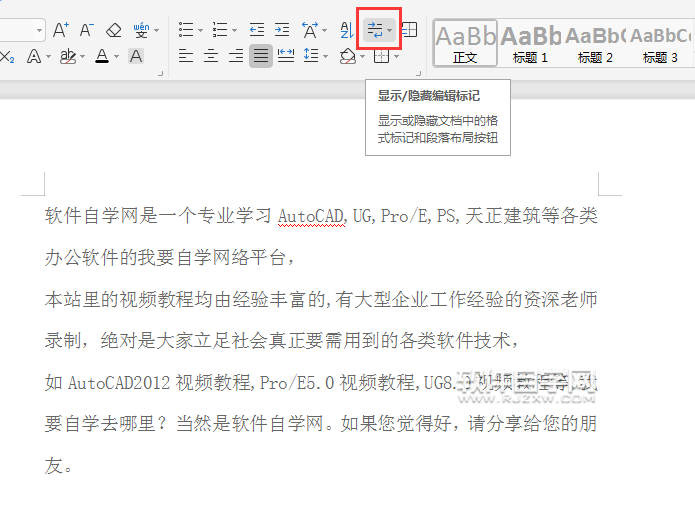695x523 pixels.
Task: Click the line starting 录制，绝对是大家
Action: [x=281, y=341]
